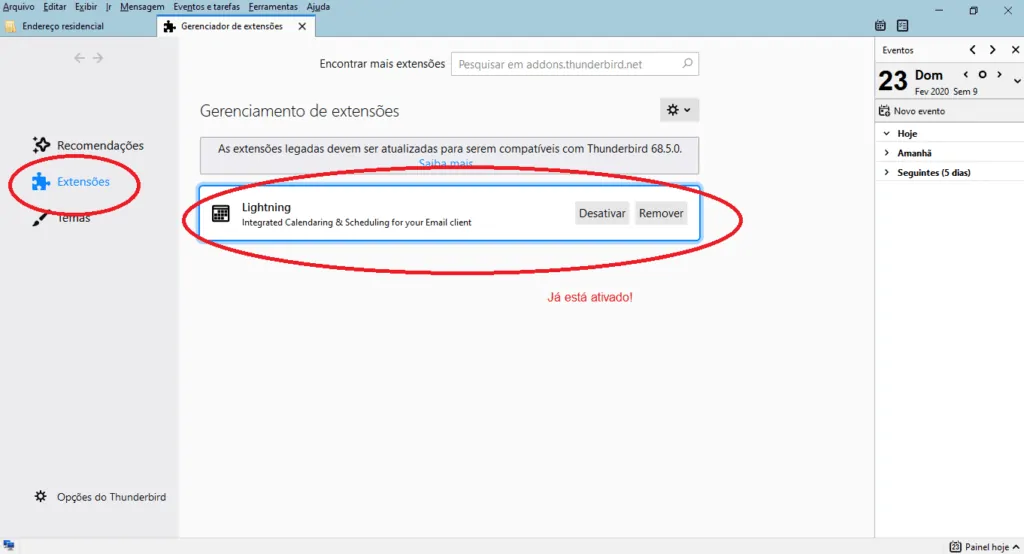Open the tasks tab icon
The height and width of the screenshot is (554, 1024).
(x=903, y=25)
